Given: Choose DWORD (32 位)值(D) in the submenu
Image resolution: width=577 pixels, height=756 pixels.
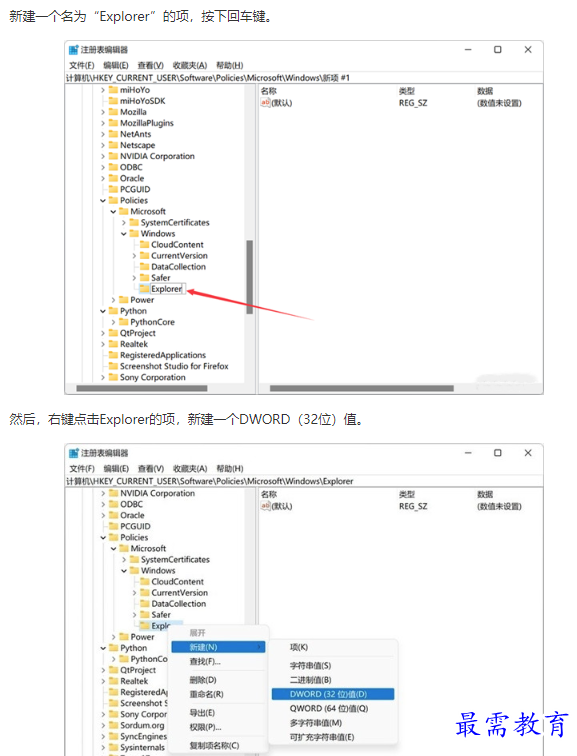Looking at the screenshot, I should pos(333,694).
